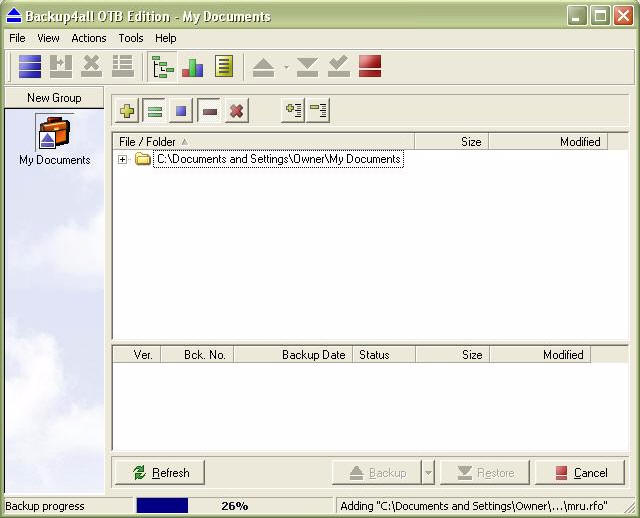Open the statistics bar chart view icon
640x518 pixels.
pos(193,67)
